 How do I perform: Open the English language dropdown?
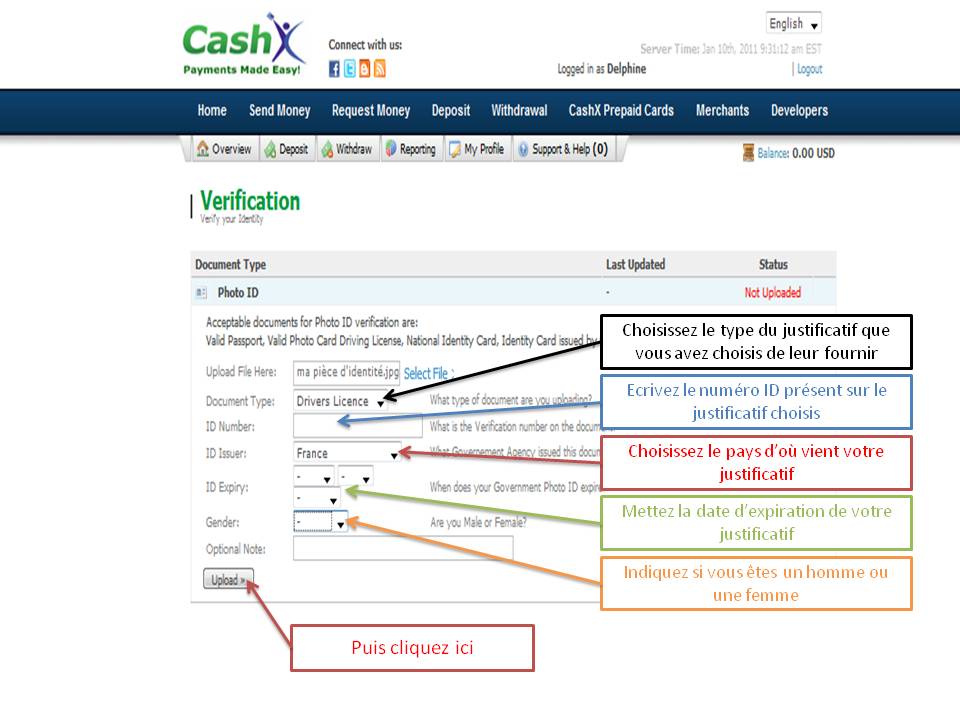coord(793,24)
